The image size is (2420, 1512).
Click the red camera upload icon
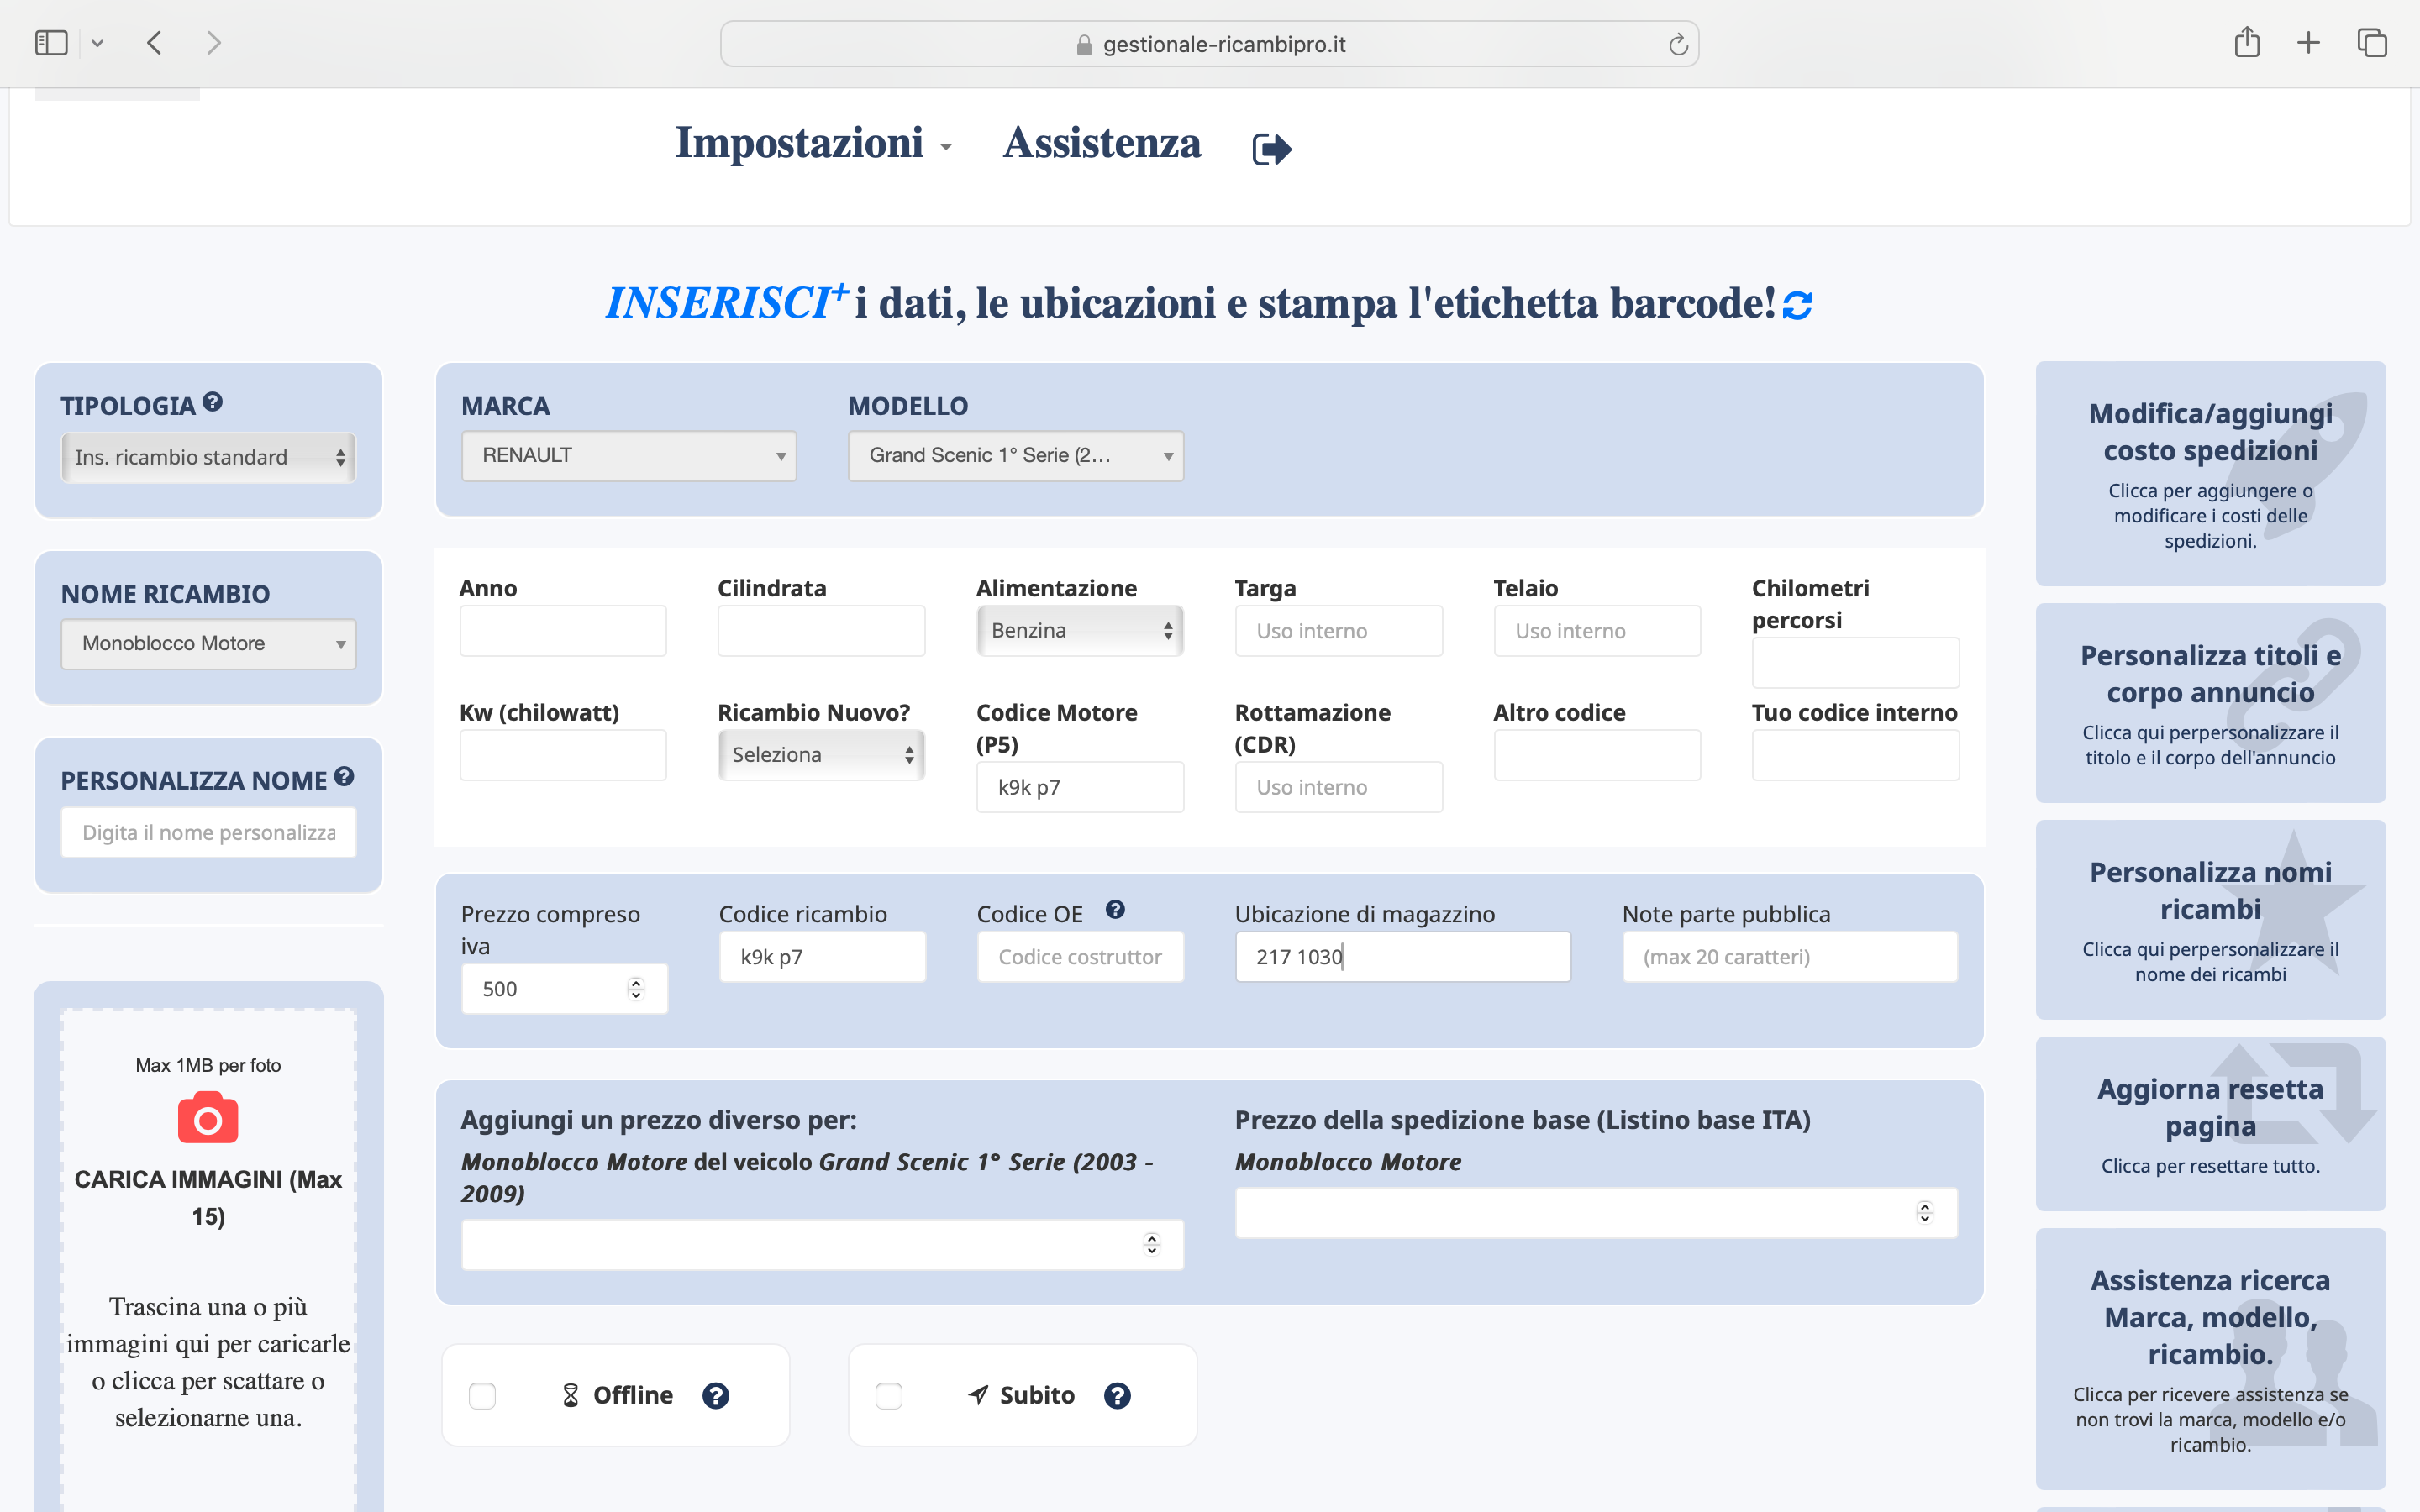pos(208,1118)
